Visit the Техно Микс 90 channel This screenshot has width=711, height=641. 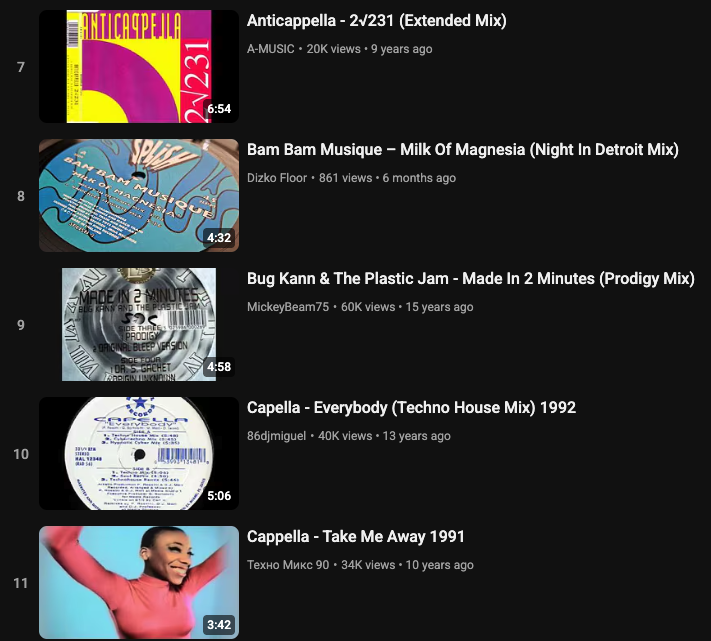tap(288, 565)
